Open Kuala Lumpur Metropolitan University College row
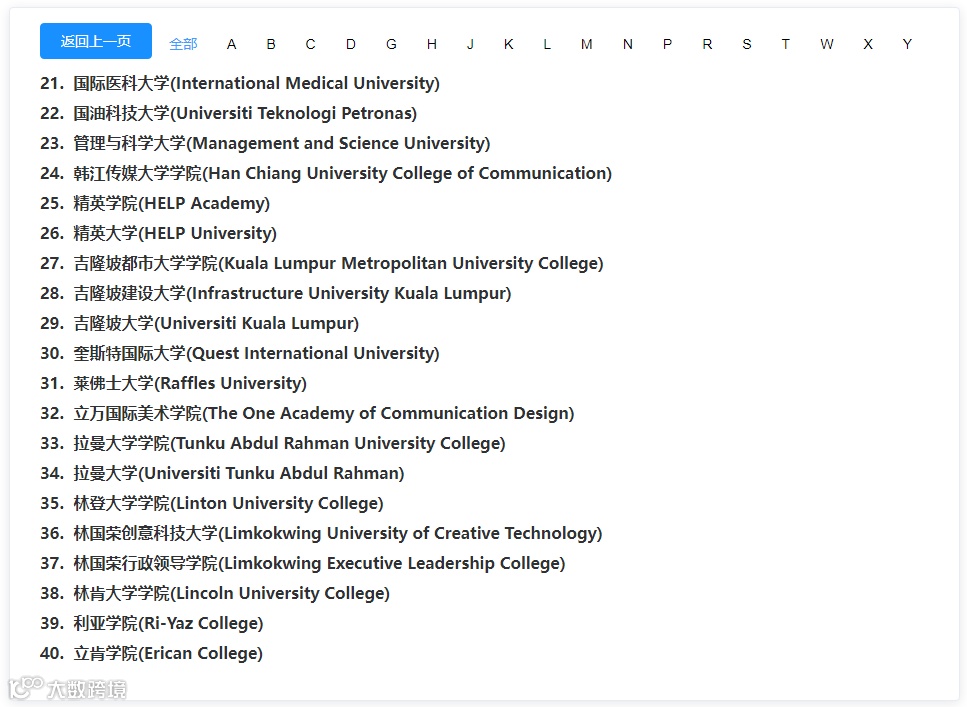 point(322,263)
